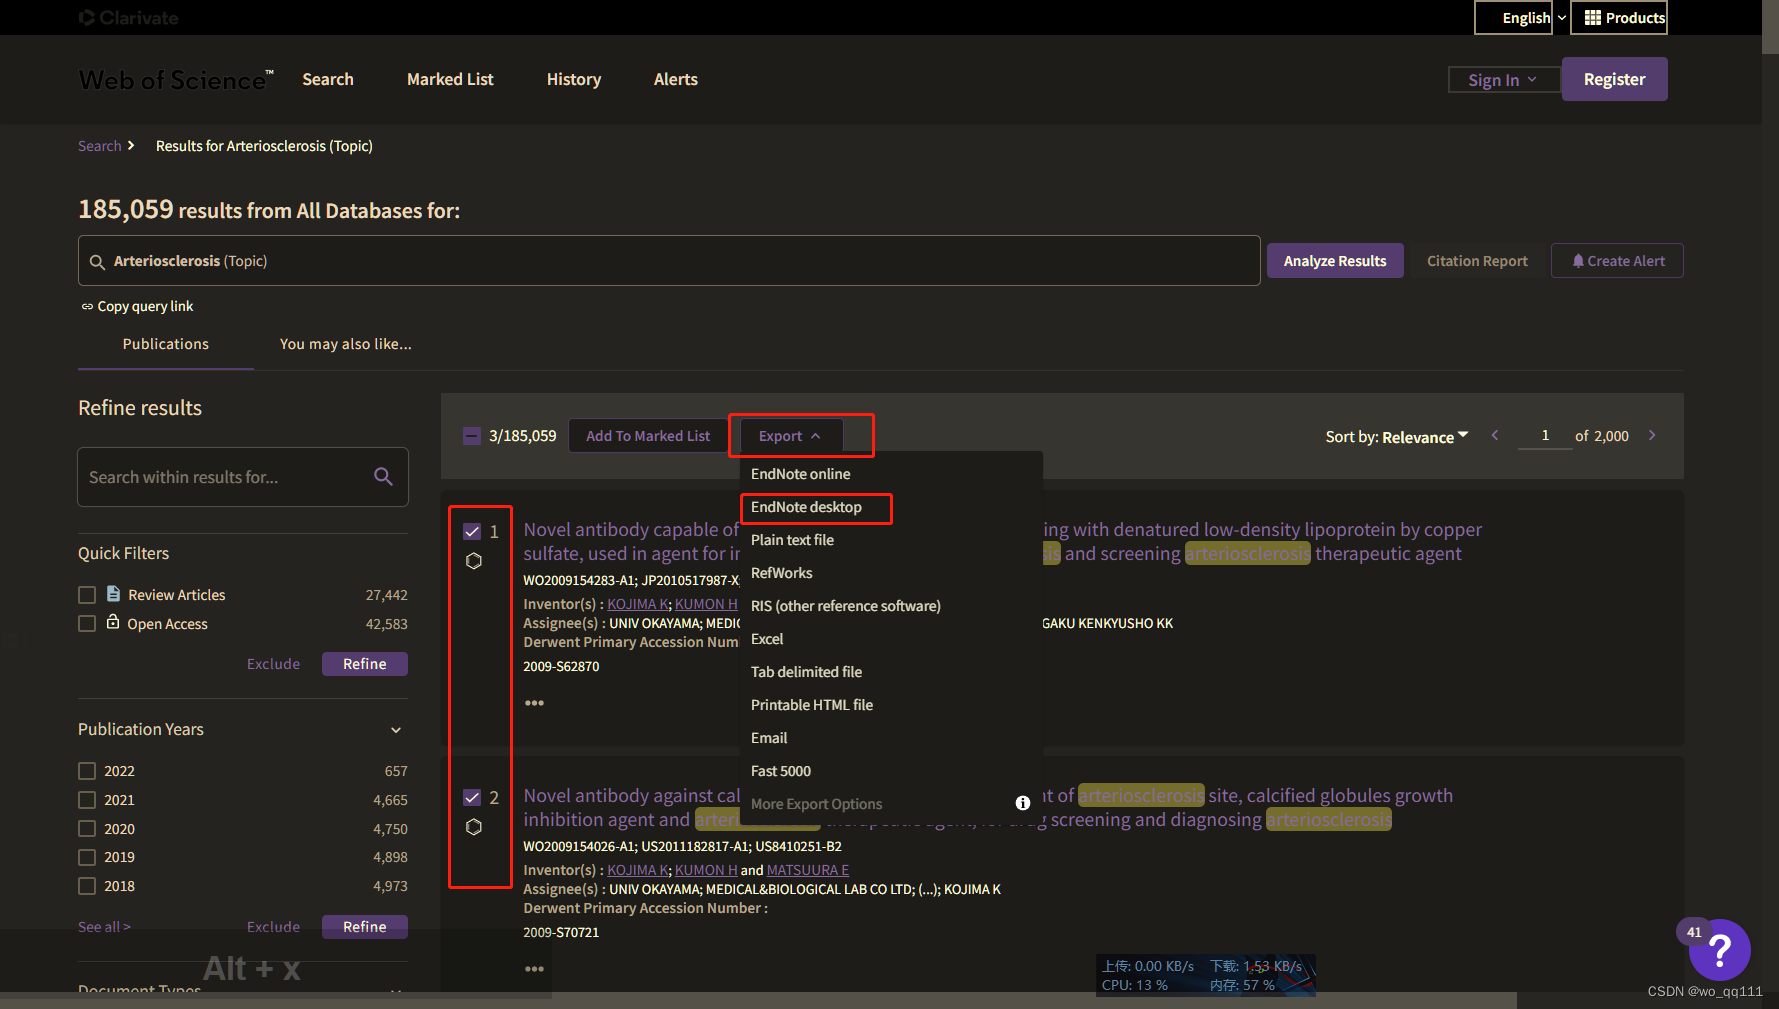
Task: Check the Open Access filter
Action: [x=87, y=624]
